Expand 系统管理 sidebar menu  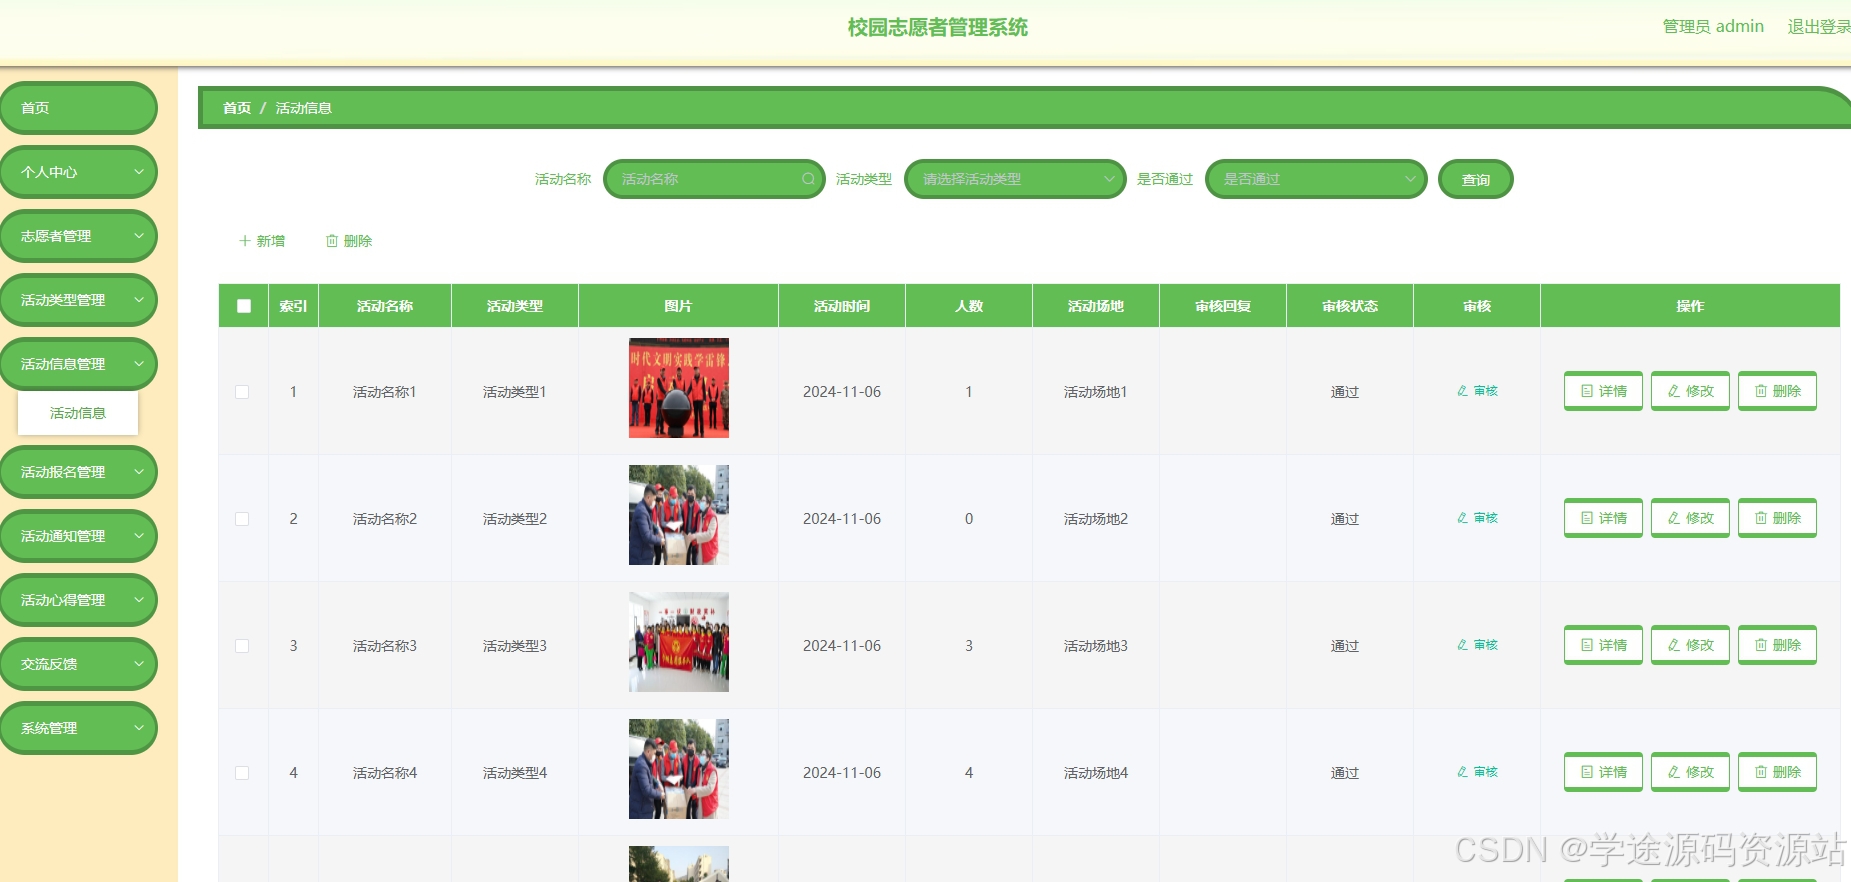(x=79, y=728)
